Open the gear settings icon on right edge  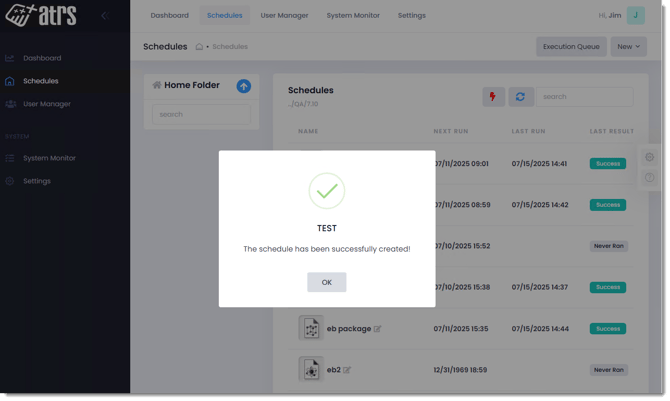(x=649, y=157)
